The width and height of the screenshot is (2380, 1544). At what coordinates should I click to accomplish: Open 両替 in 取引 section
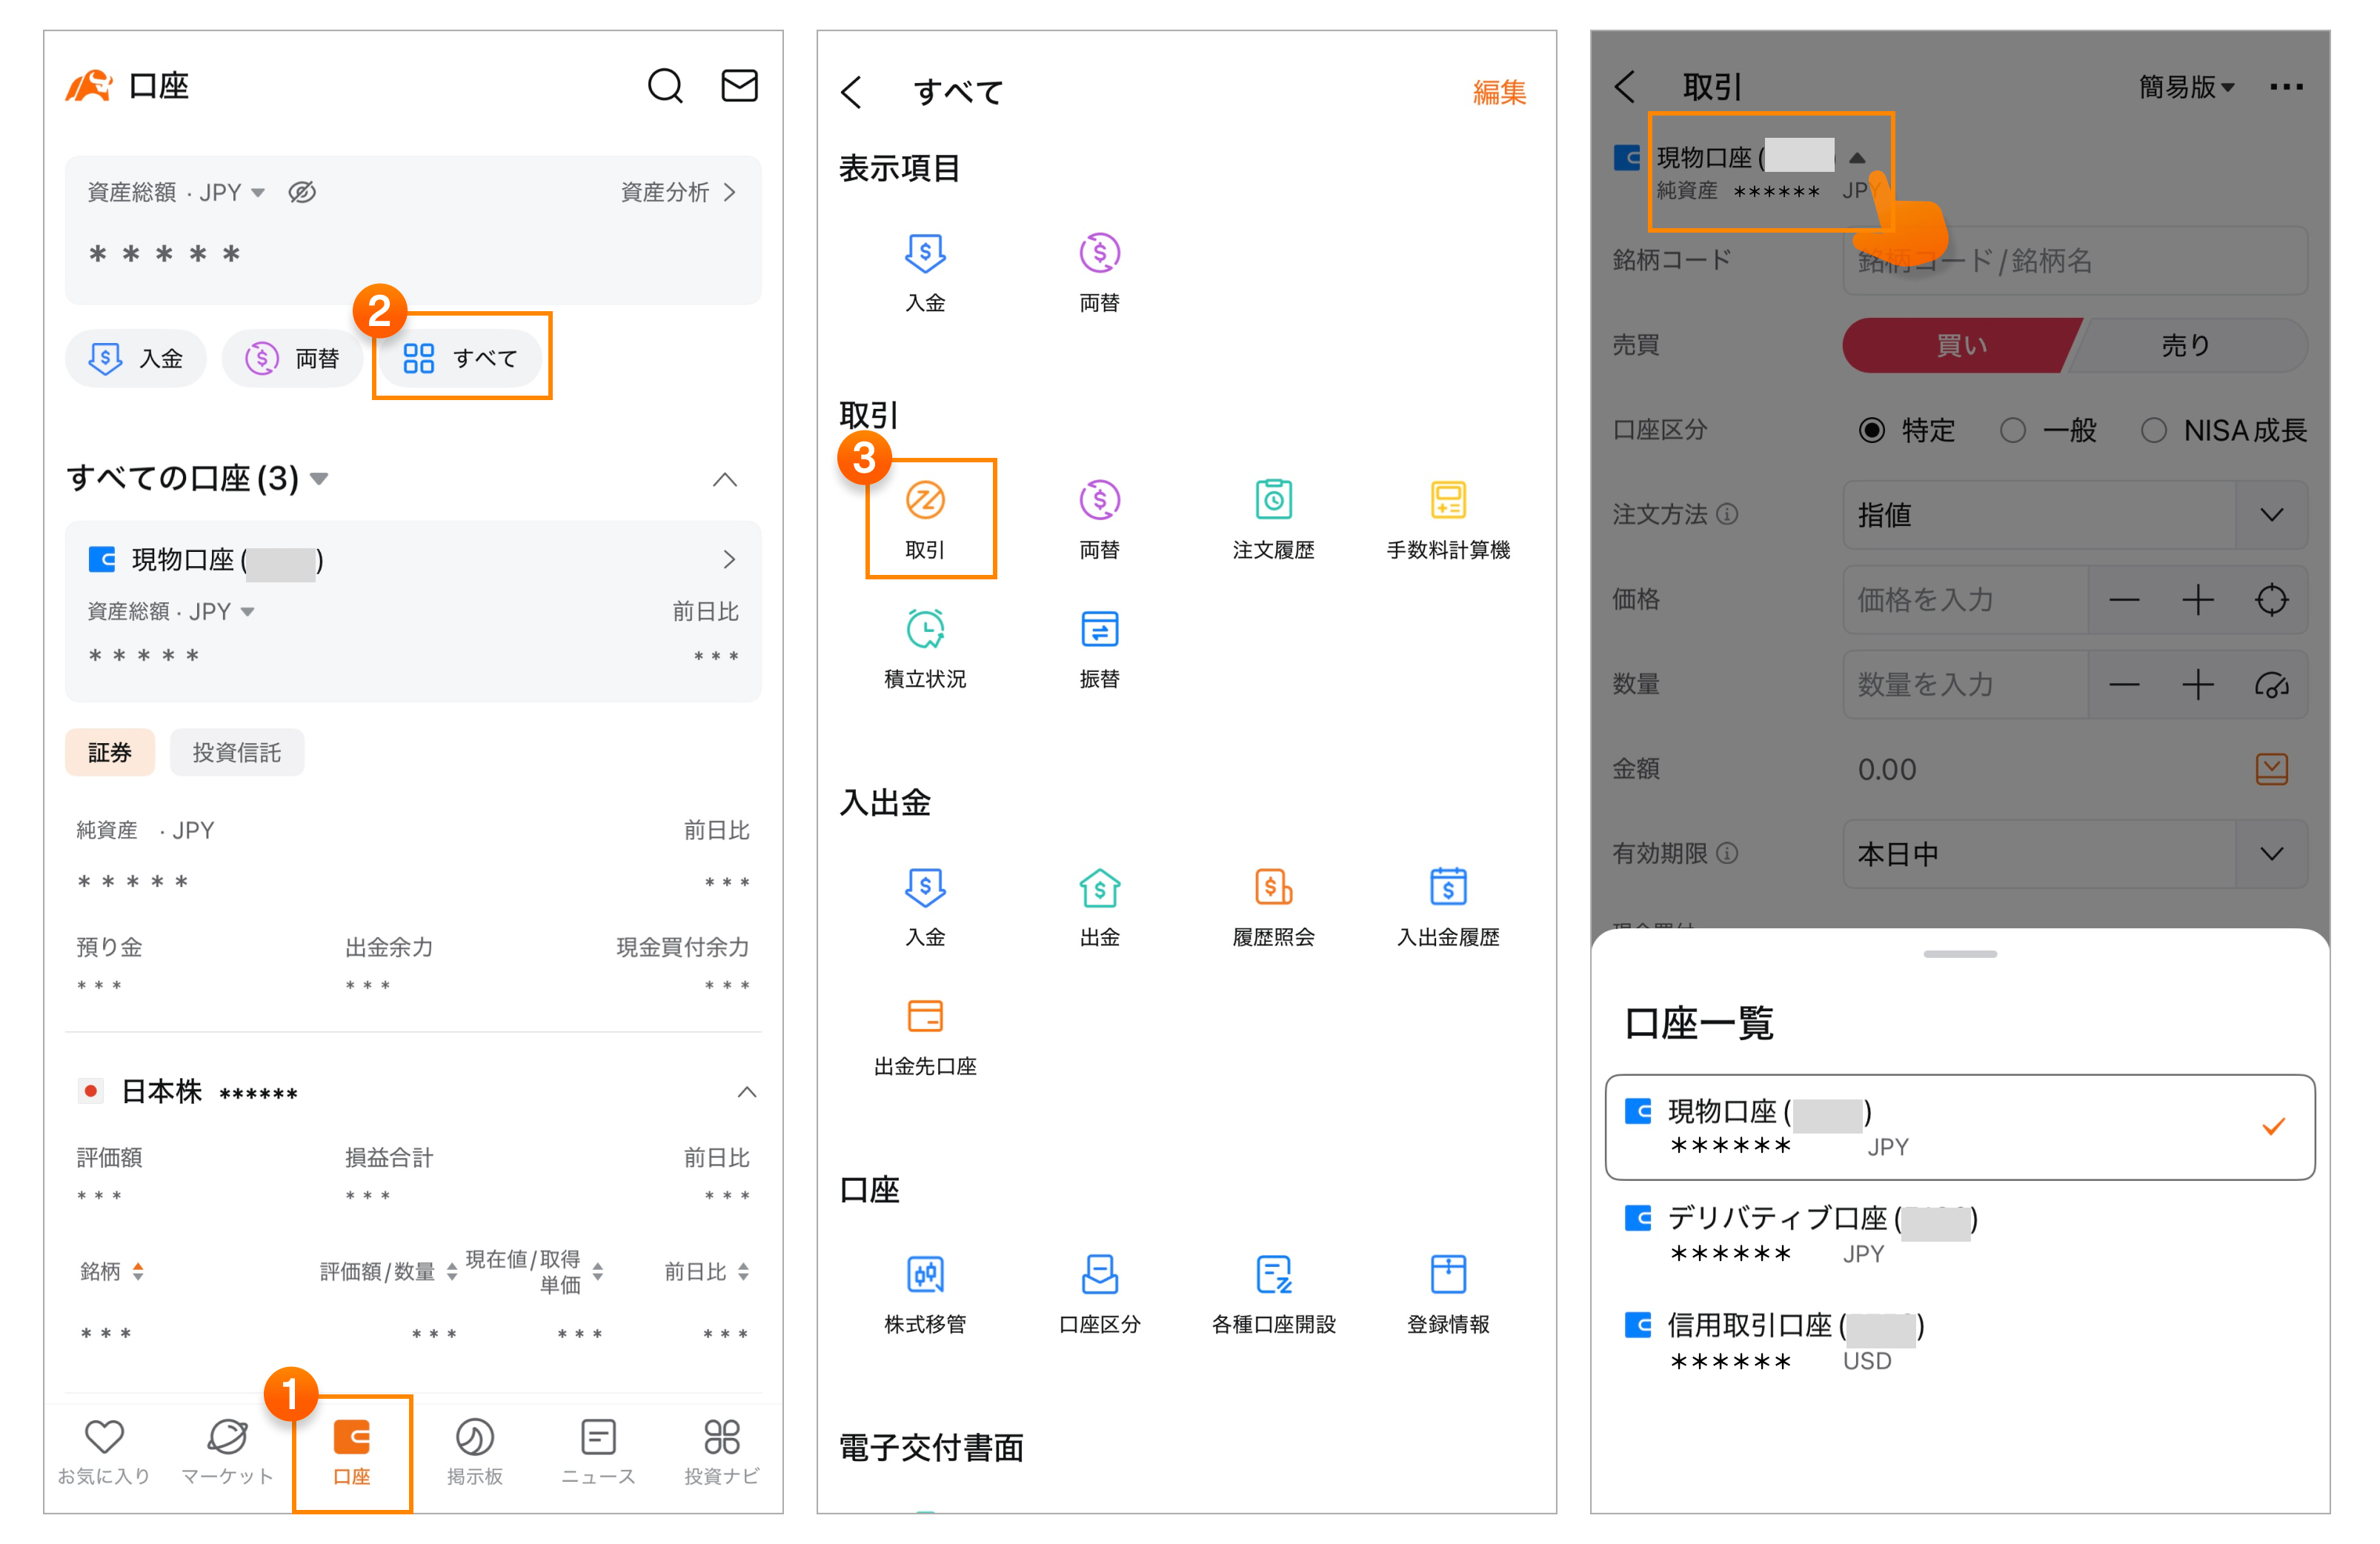click(1100, 520)
